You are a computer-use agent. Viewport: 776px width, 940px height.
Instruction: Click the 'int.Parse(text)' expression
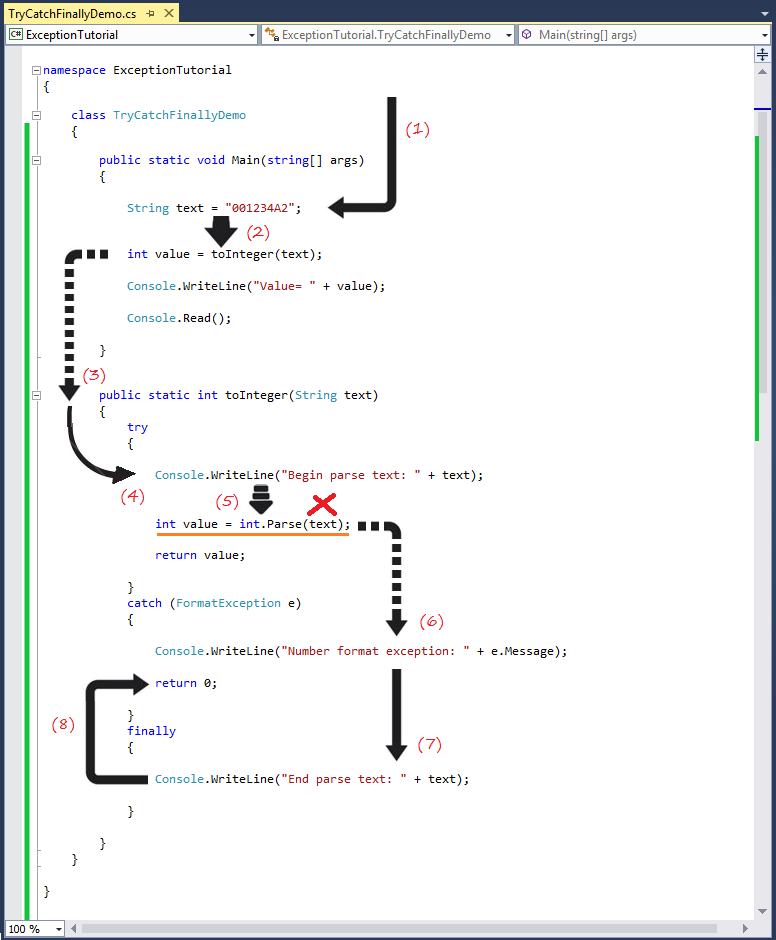(x=291, y=524)
